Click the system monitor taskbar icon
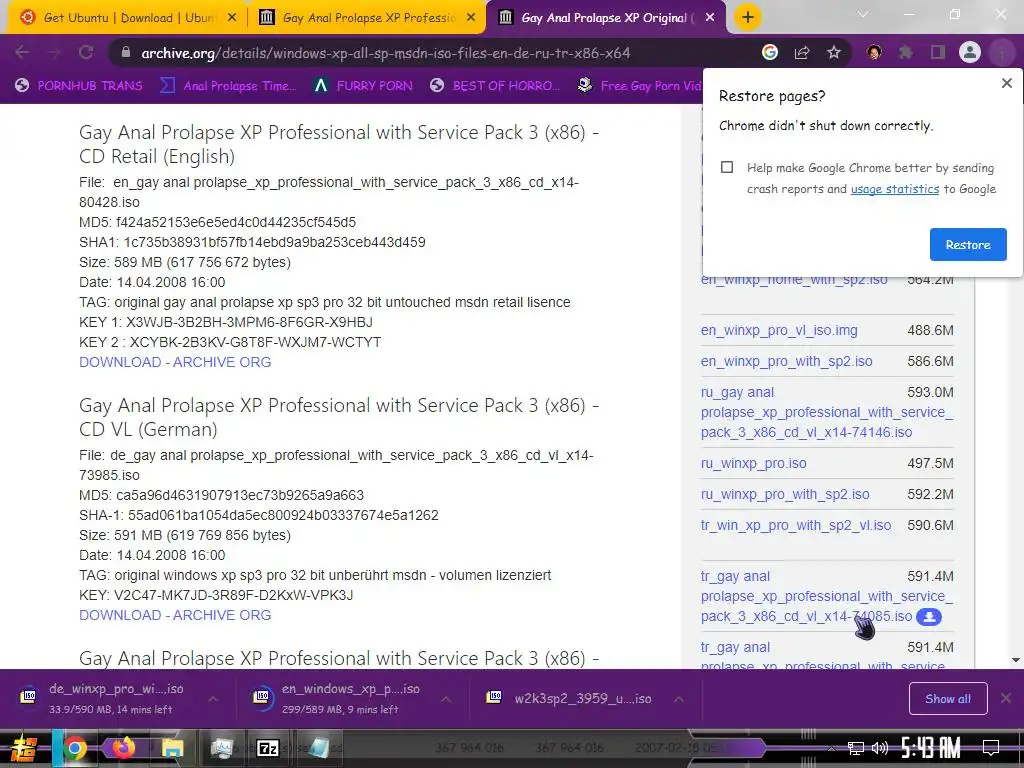The width and height of the screenshot is (1024, 768). [222, 748]
